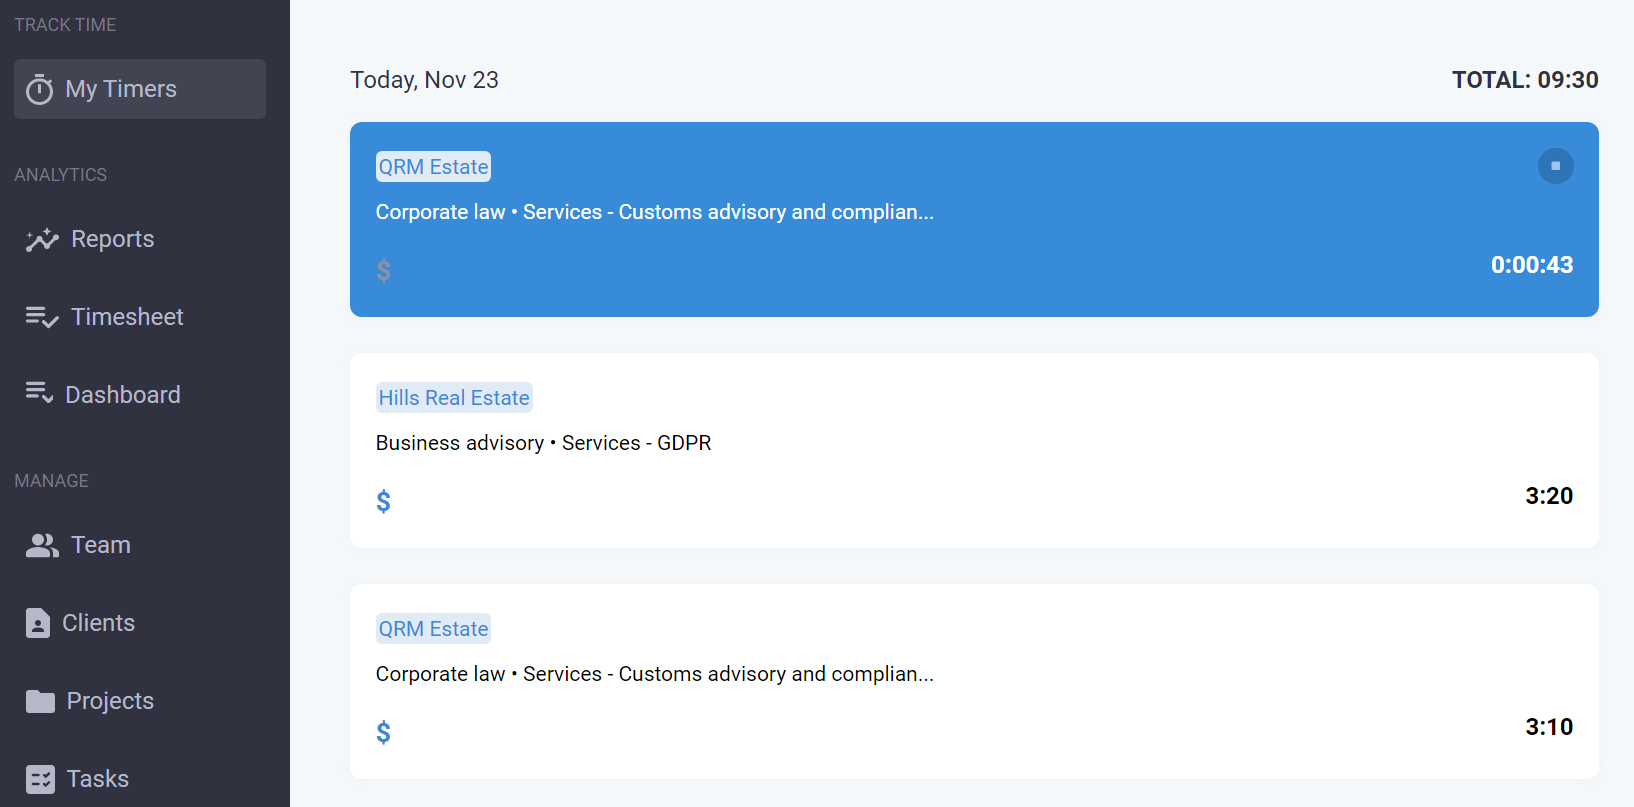This screenshot has height=807, width=1634.
Task: Click Corporate law description on 3:10 entry
Action: pyautogui.click(x=655, y=674)
